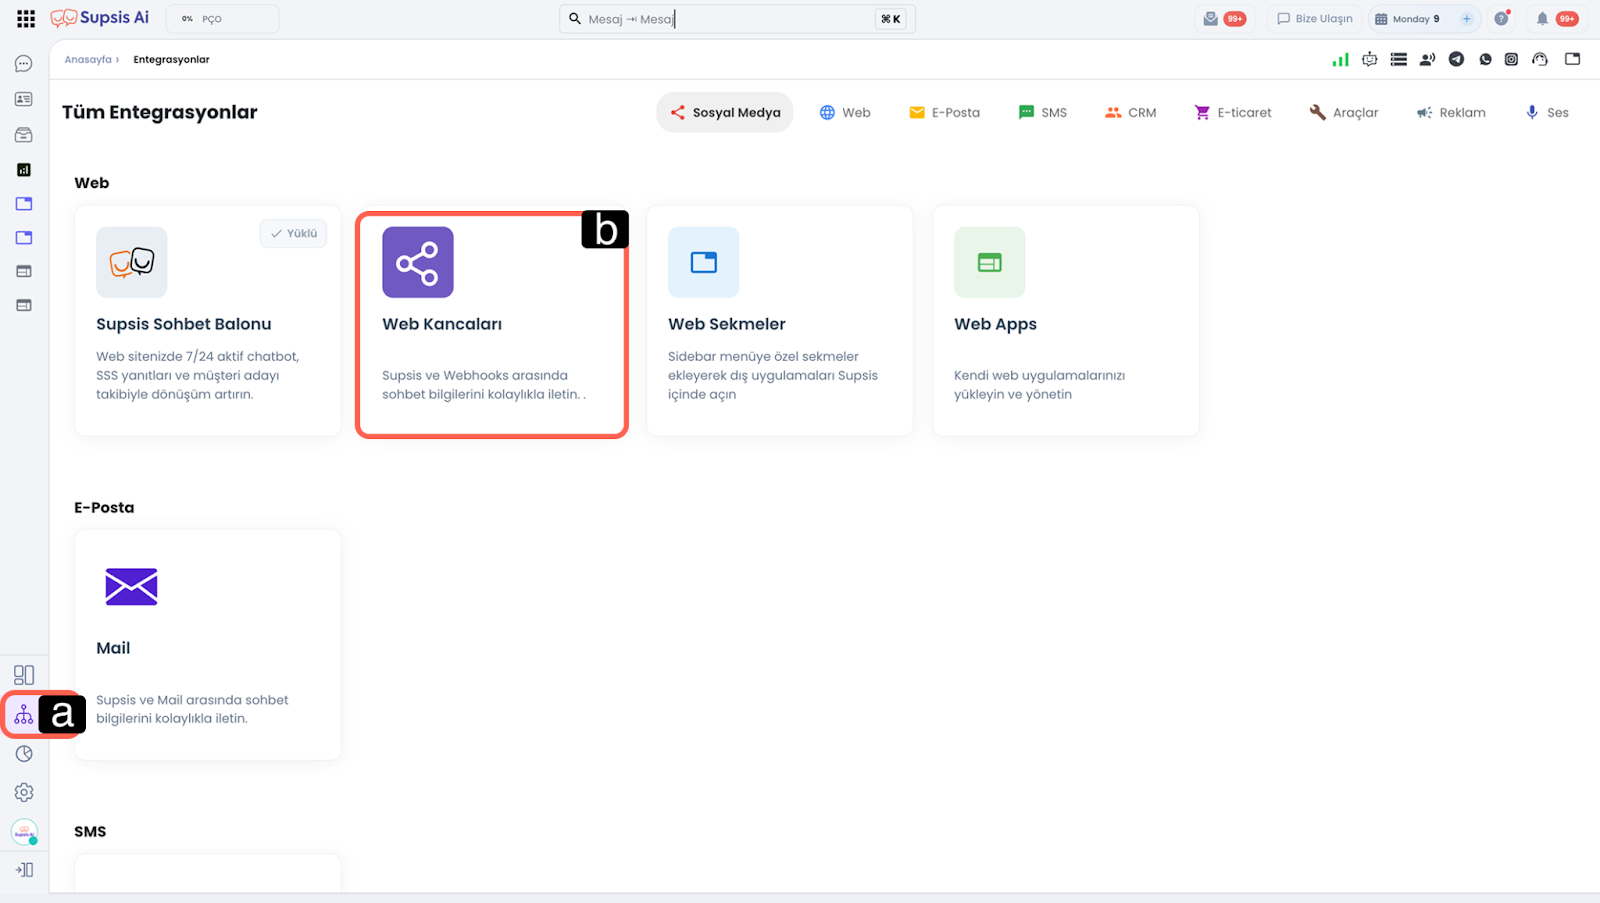Open the apps grid menu icon
This screenshot has height=903, width=1600.
(26, 19)
